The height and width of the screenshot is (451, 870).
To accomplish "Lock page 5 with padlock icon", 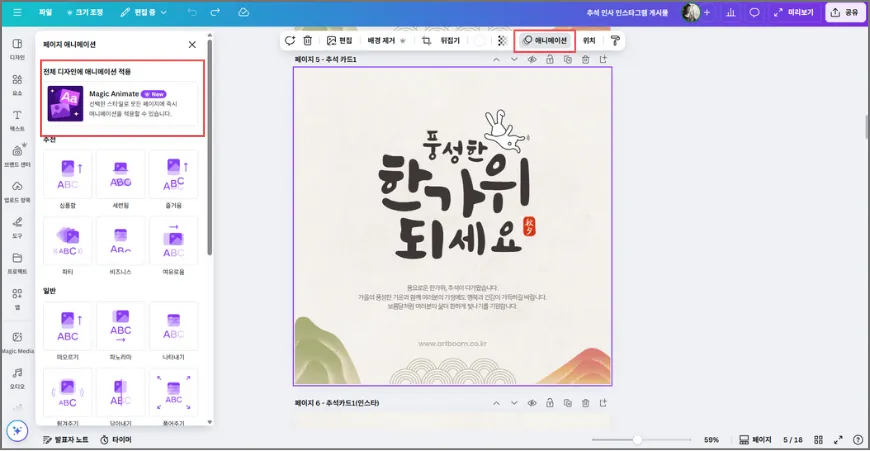I will [549, 59].
